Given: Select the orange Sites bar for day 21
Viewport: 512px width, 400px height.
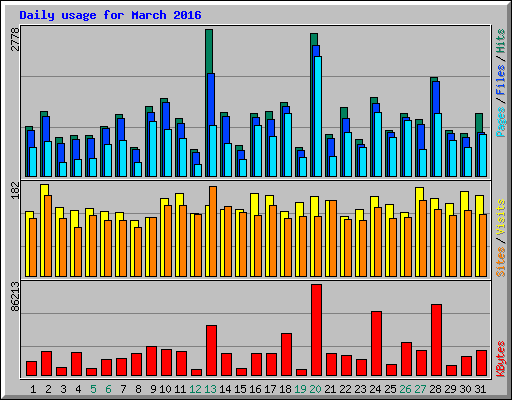Looking at the screenshot, I should pos(333,239).
